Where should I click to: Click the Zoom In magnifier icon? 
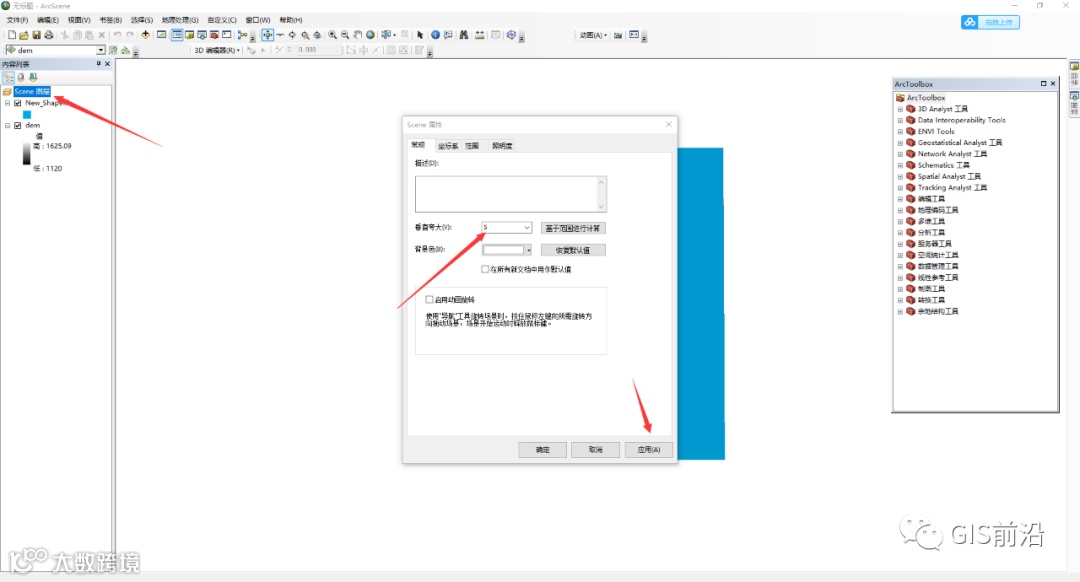pyautogui.click(x=333, y=34)
